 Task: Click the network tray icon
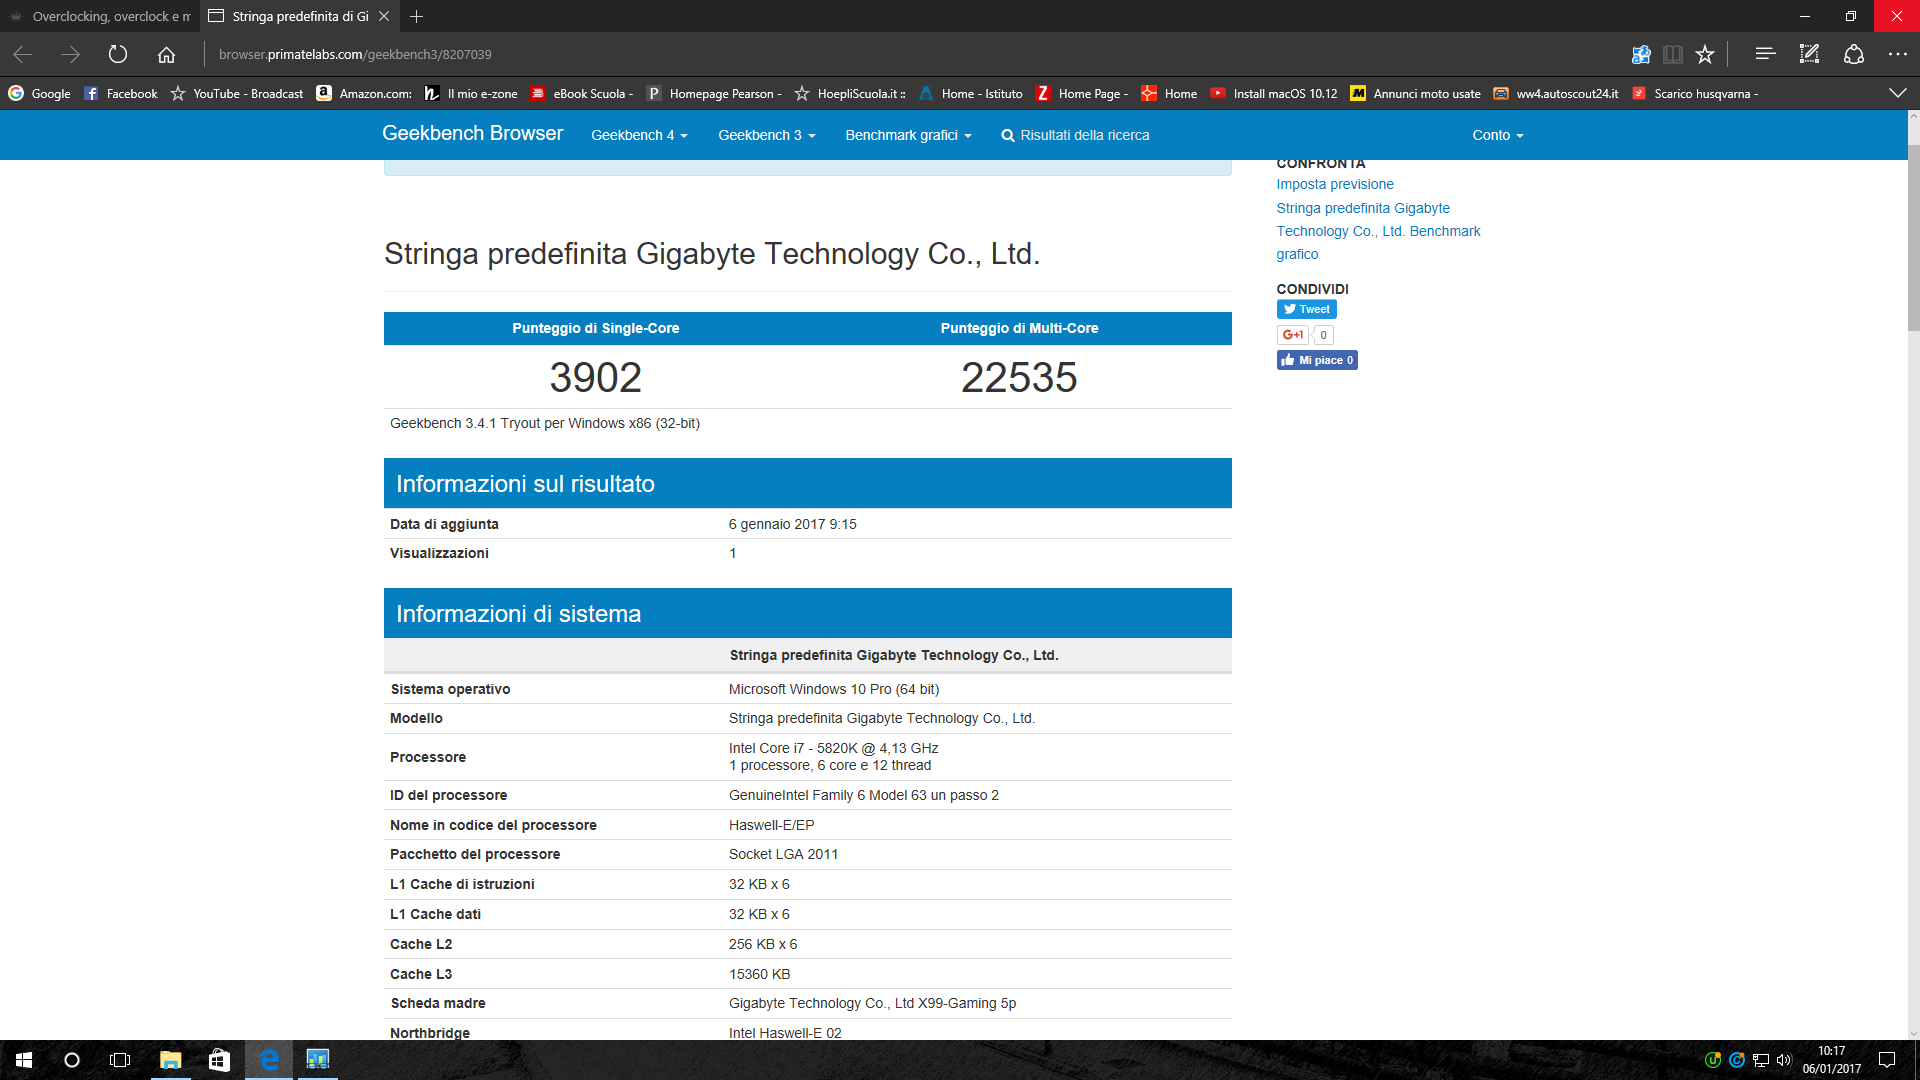tap(1761, 1060)
